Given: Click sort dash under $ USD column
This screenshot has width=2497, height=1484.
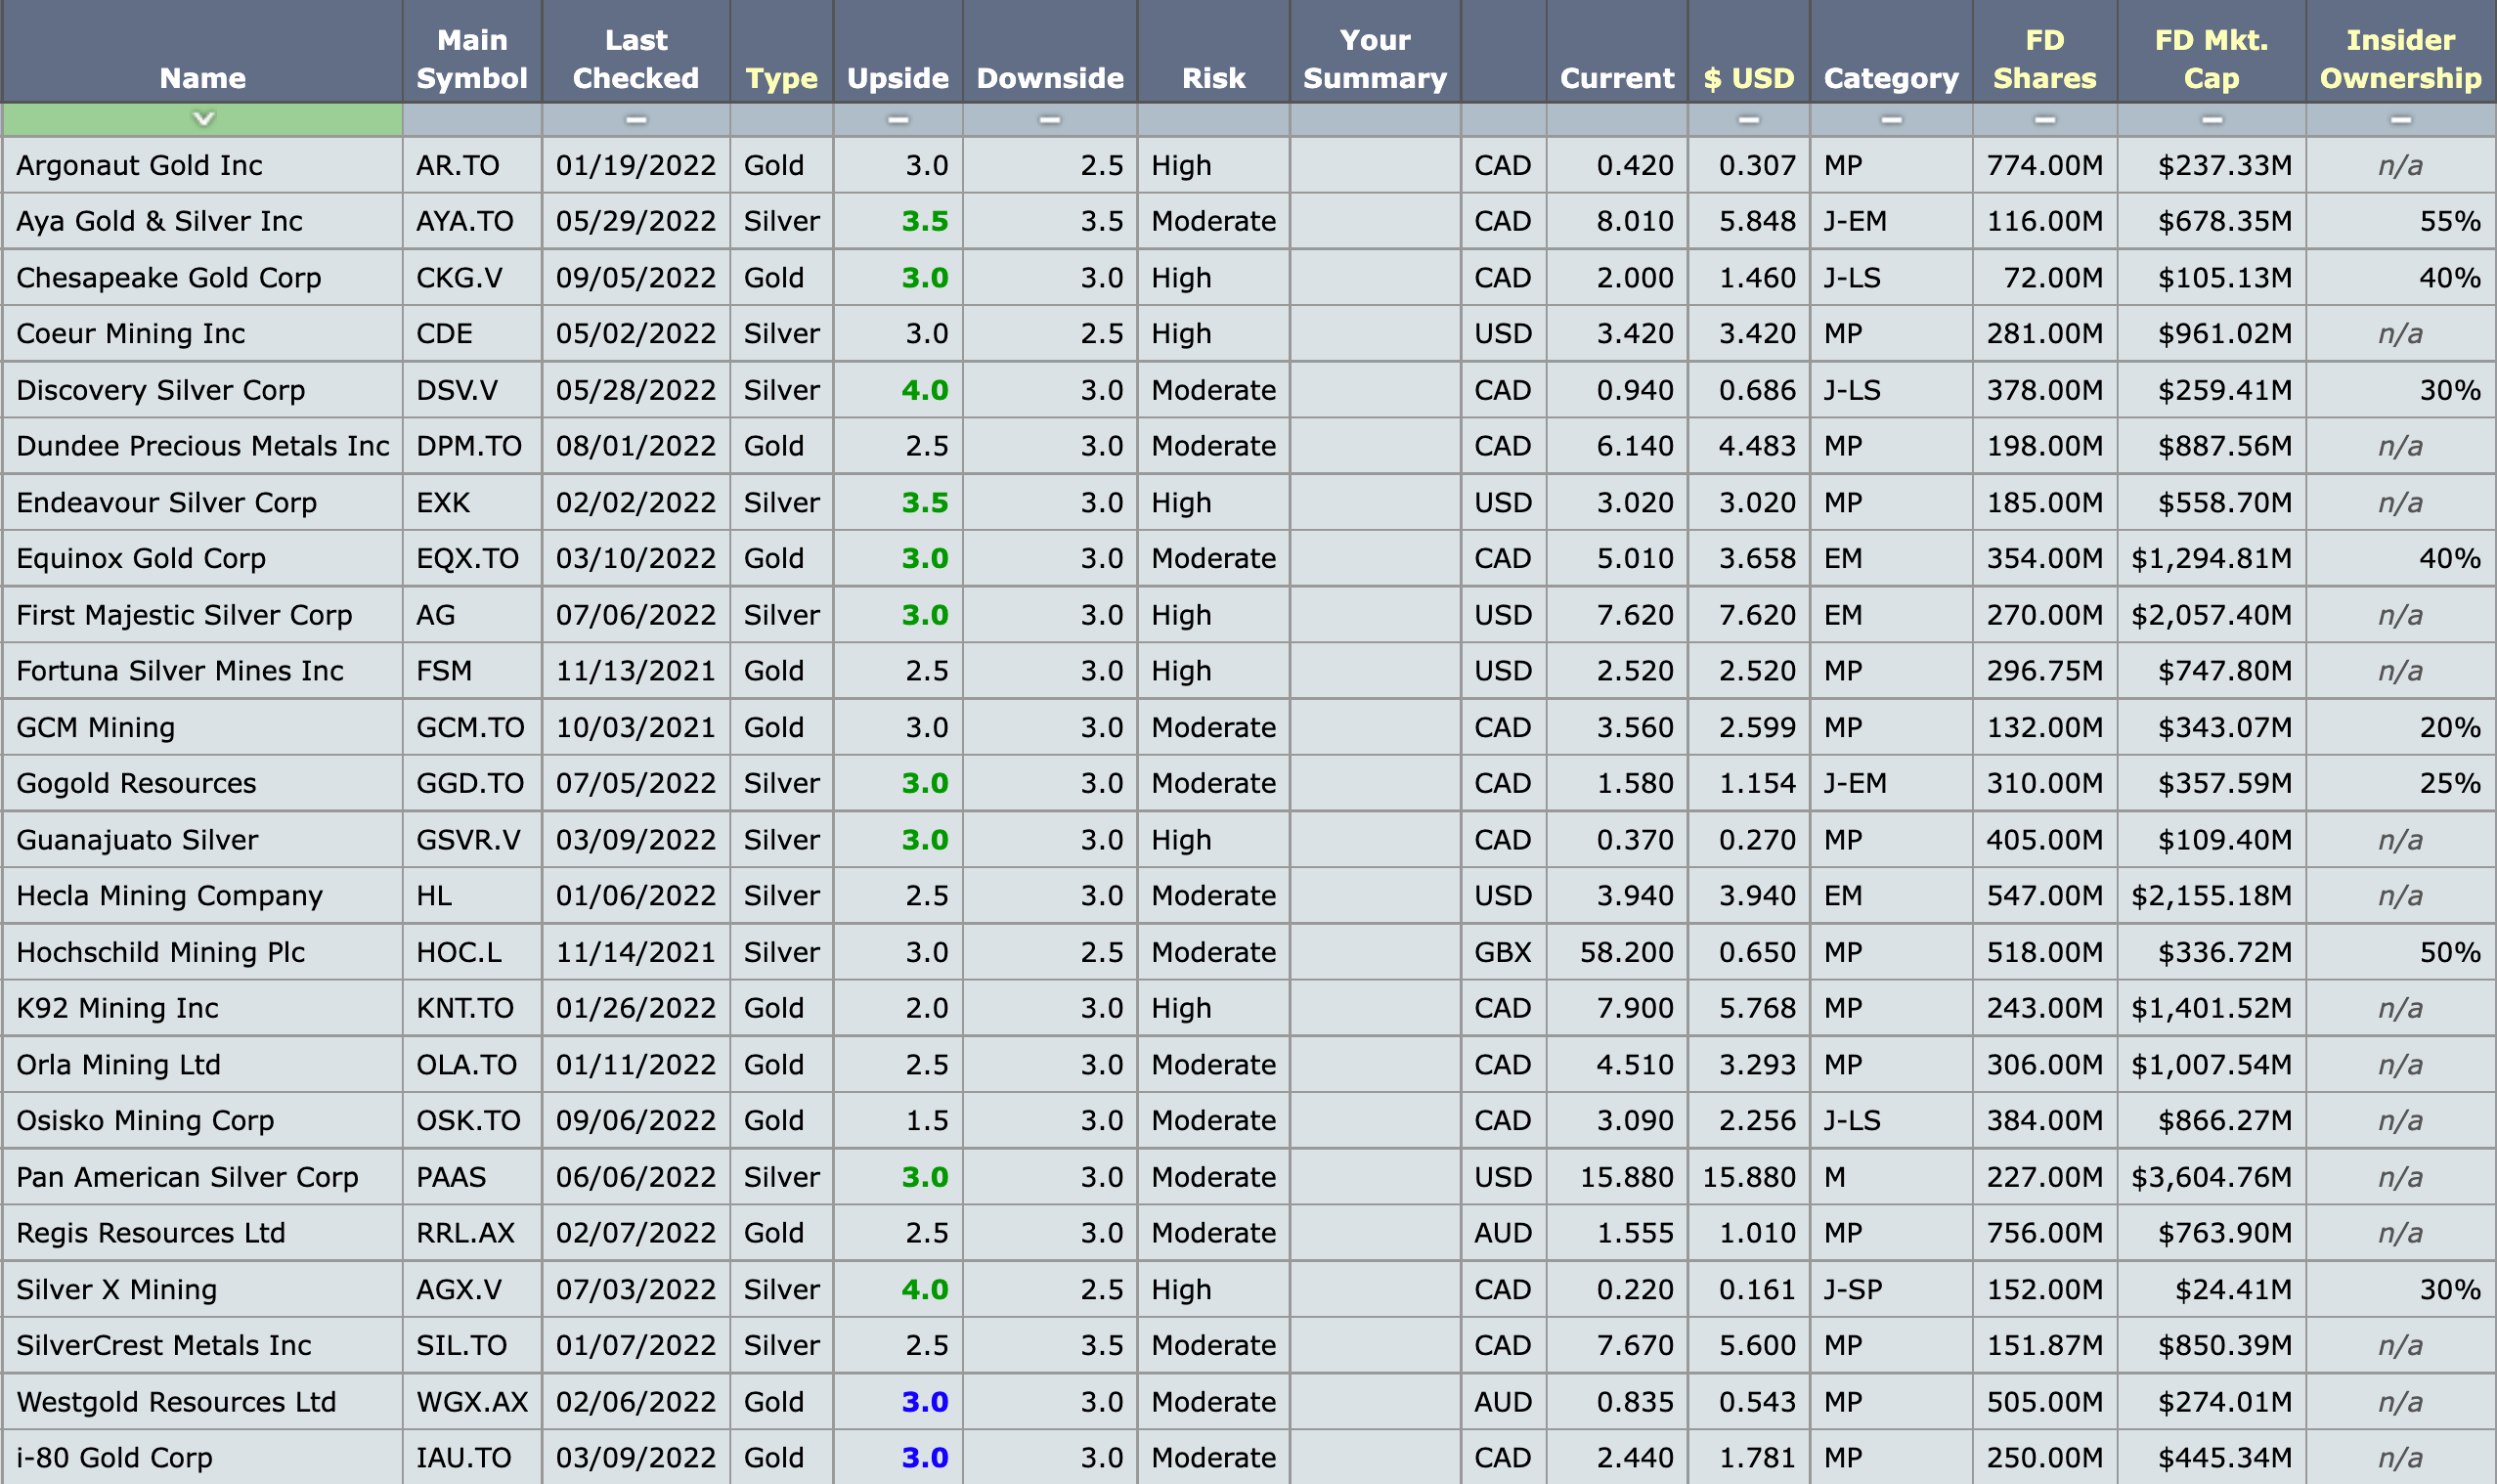Looking at the screenshot, I should [1748, 120].
